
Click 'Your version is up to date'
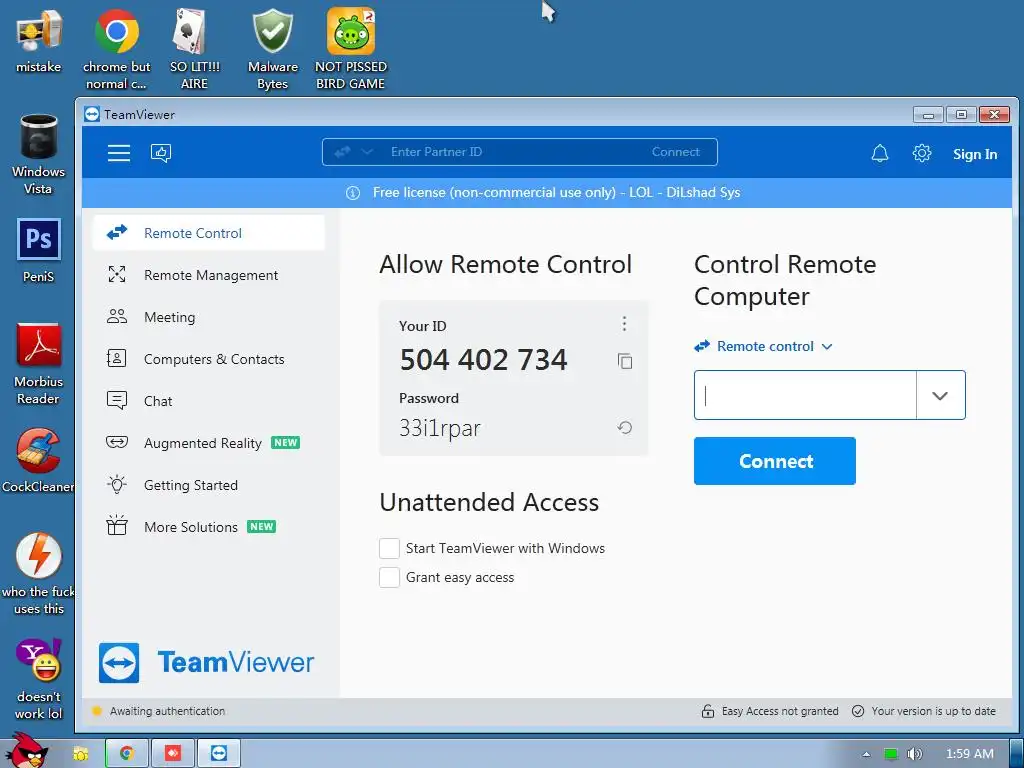click(924, 711)
